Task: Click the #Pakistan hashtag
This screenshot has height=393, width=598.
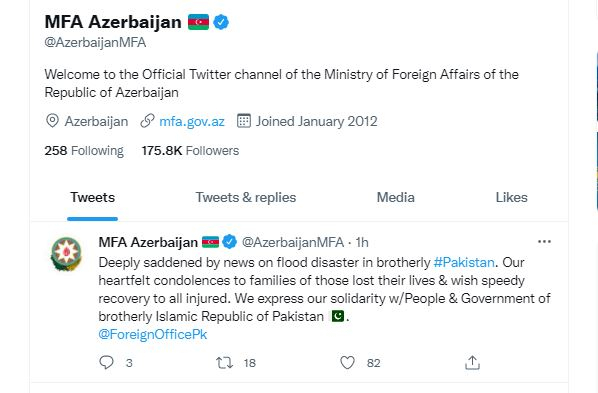Action: (x=464, y=263)
